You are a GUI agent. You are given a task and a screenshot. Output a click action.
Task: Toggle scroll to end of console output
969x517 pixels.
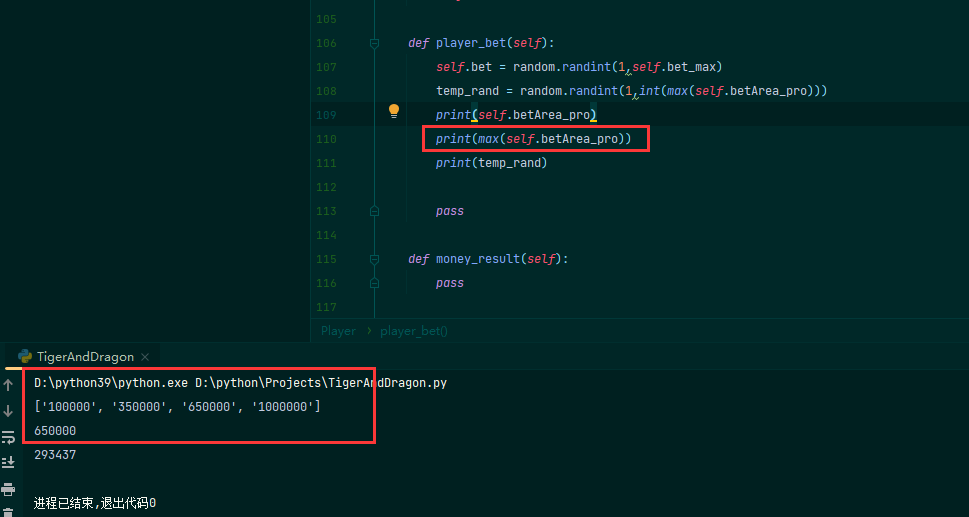coord(8,462)
